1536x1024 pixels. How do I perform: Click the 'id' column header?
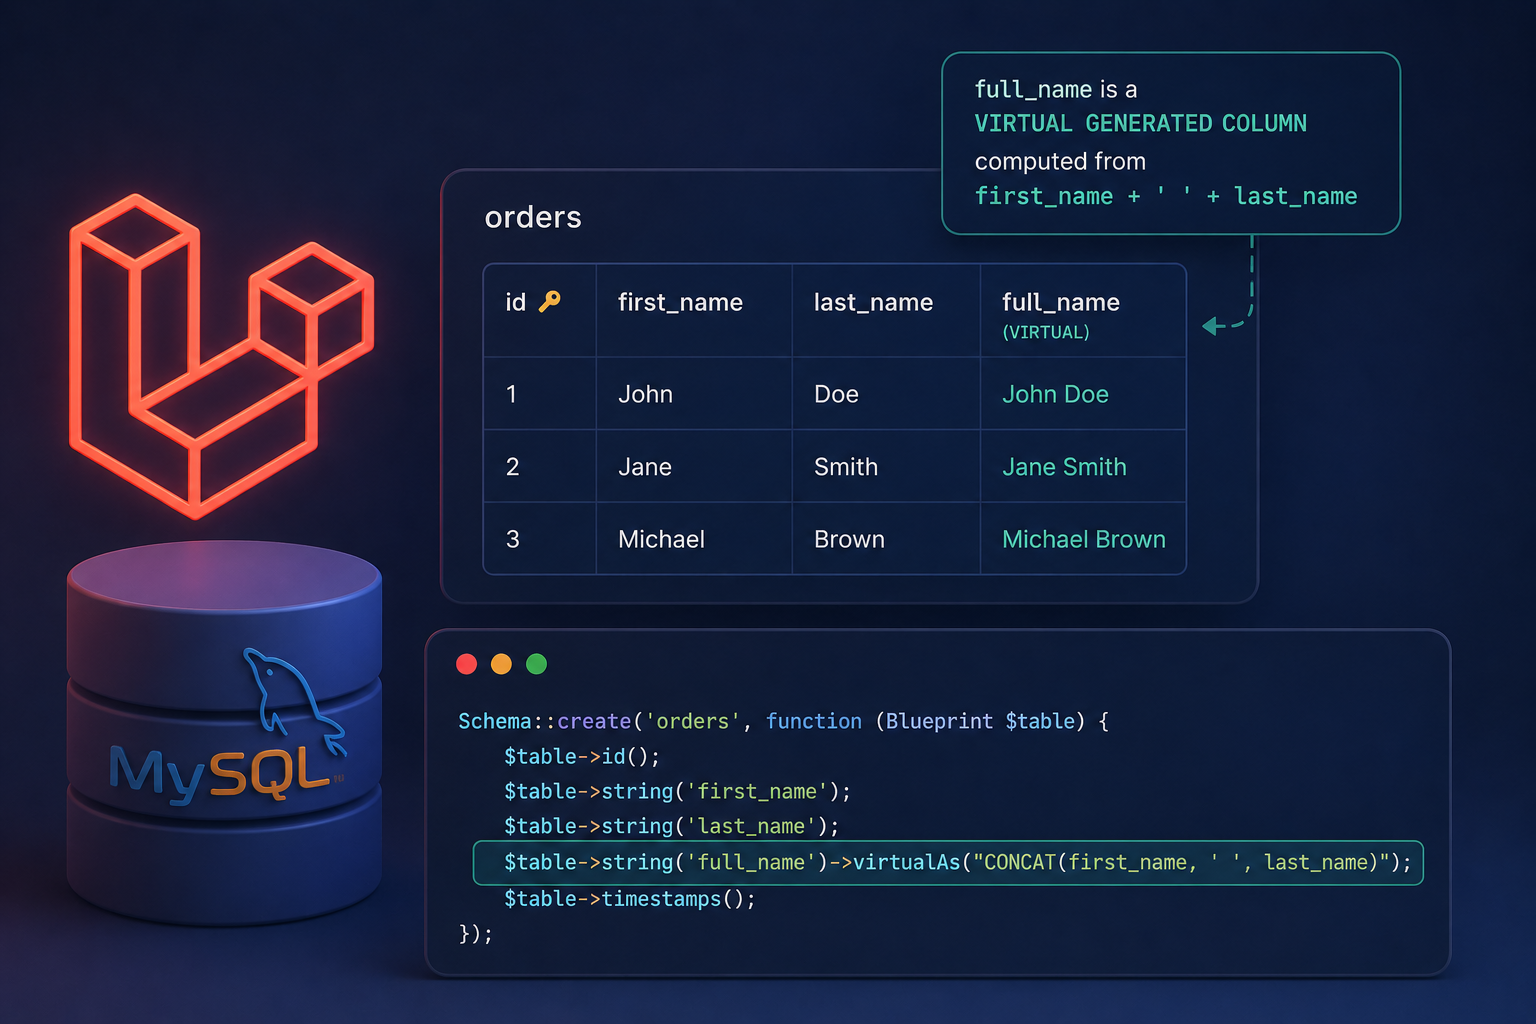(516, 302)
